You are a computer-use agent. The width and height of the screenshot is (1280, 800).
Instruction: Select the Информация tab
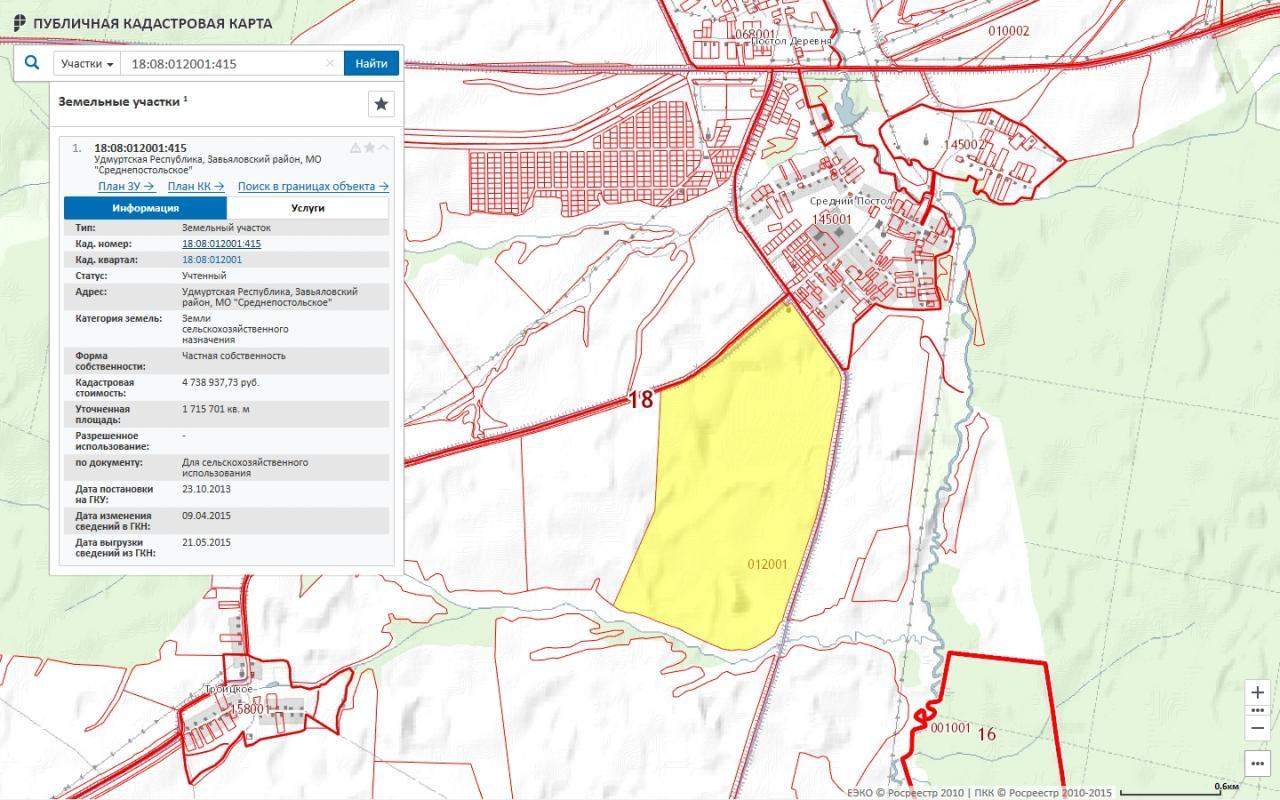pos(146,208)
